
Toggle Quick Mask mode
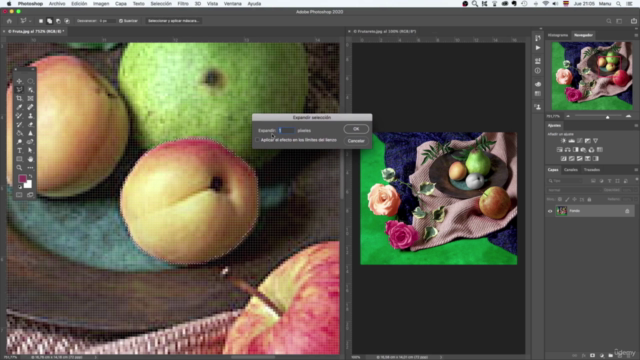pyautogui.click(x=19, y=195)
